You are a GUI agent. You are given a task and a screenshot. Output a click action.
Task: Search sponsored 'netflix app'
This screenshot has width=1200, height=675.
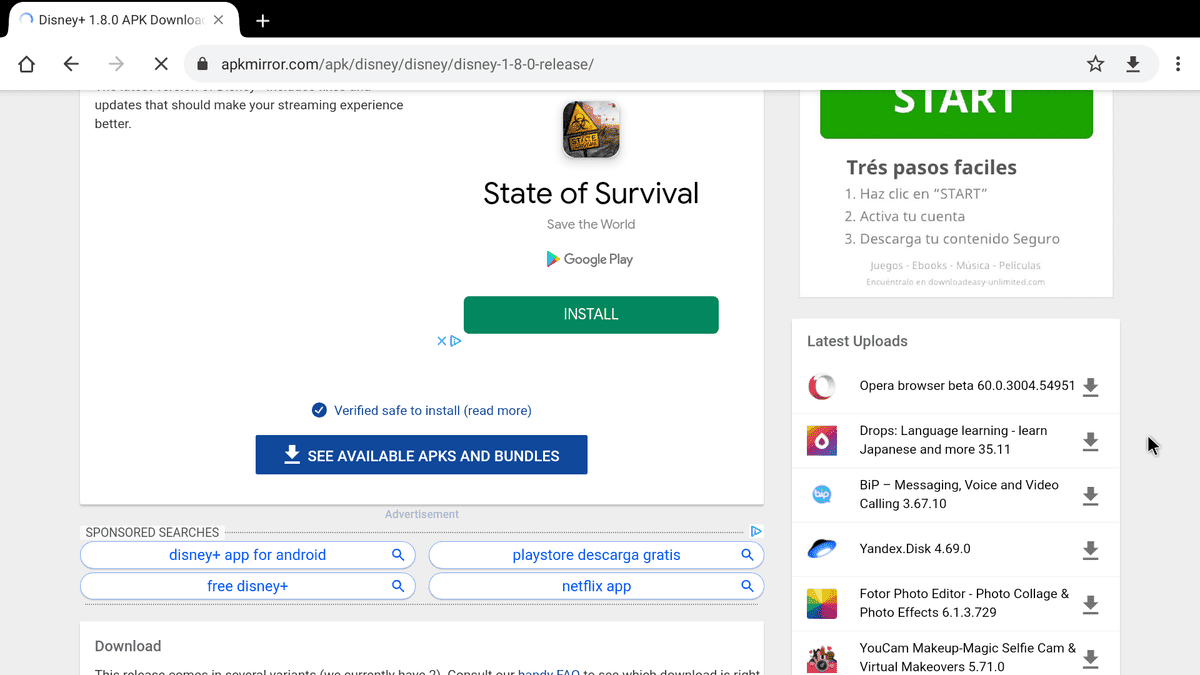pyautogui.click(x=596, y=586)
